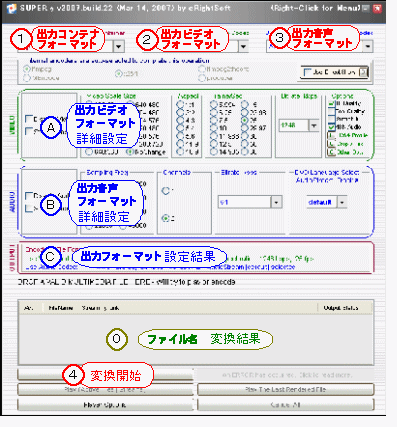Open the DVD language default dropdown

(342, 202)
